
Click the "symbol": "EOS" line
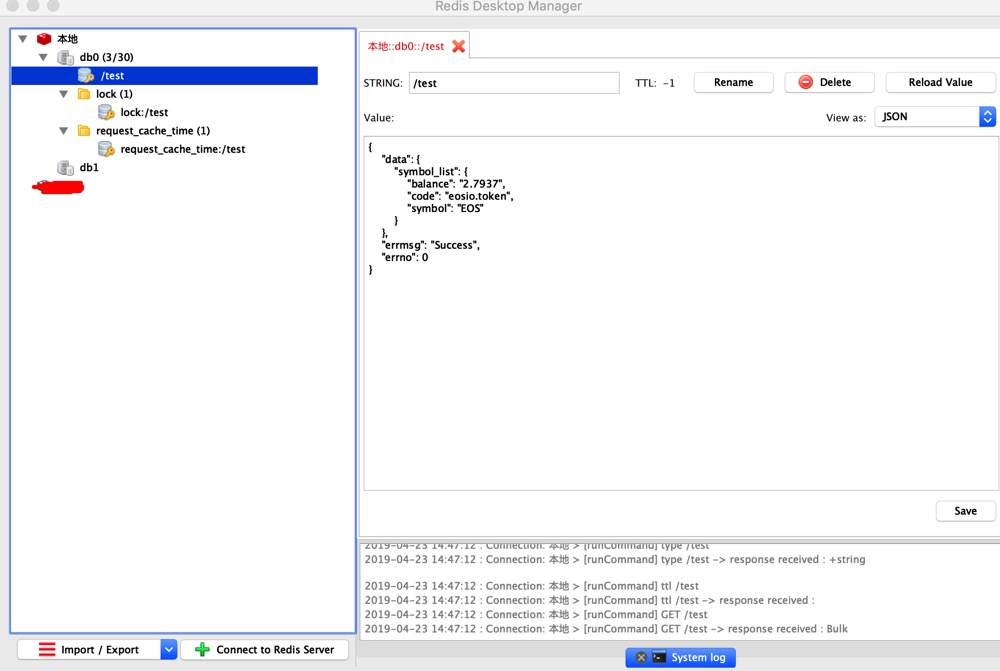[445, 208]
